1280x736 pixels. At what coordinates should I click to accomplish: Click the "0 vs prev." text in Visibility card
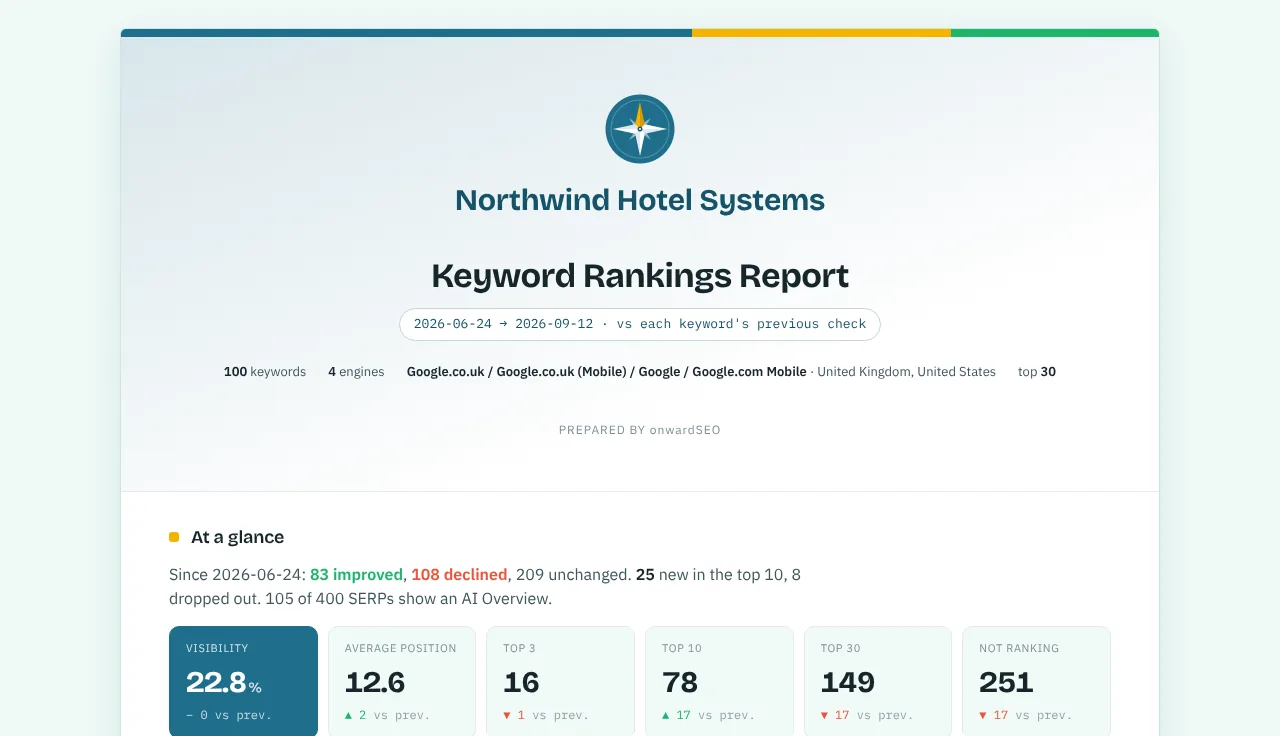[x=236, y=715]
